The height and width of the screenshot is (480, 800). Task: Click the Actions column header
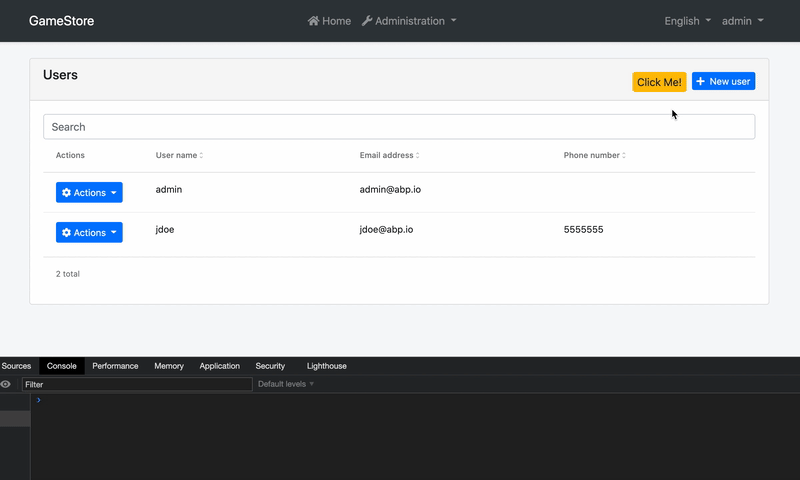[x=70, y=155]
